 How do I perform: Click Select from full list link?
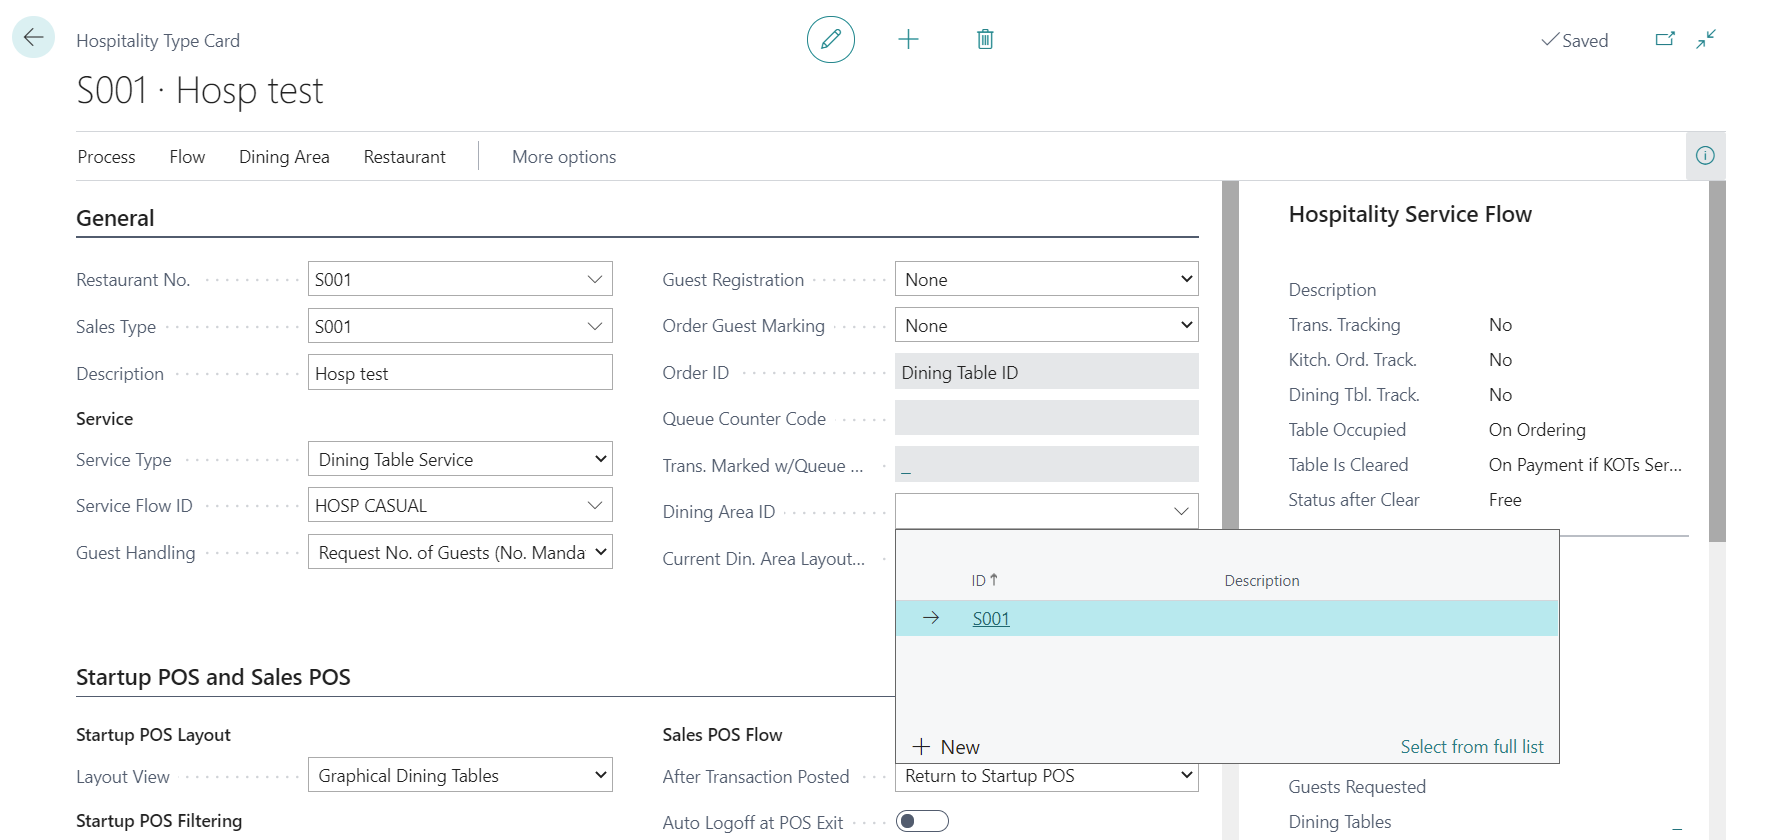click(1471, 747)
